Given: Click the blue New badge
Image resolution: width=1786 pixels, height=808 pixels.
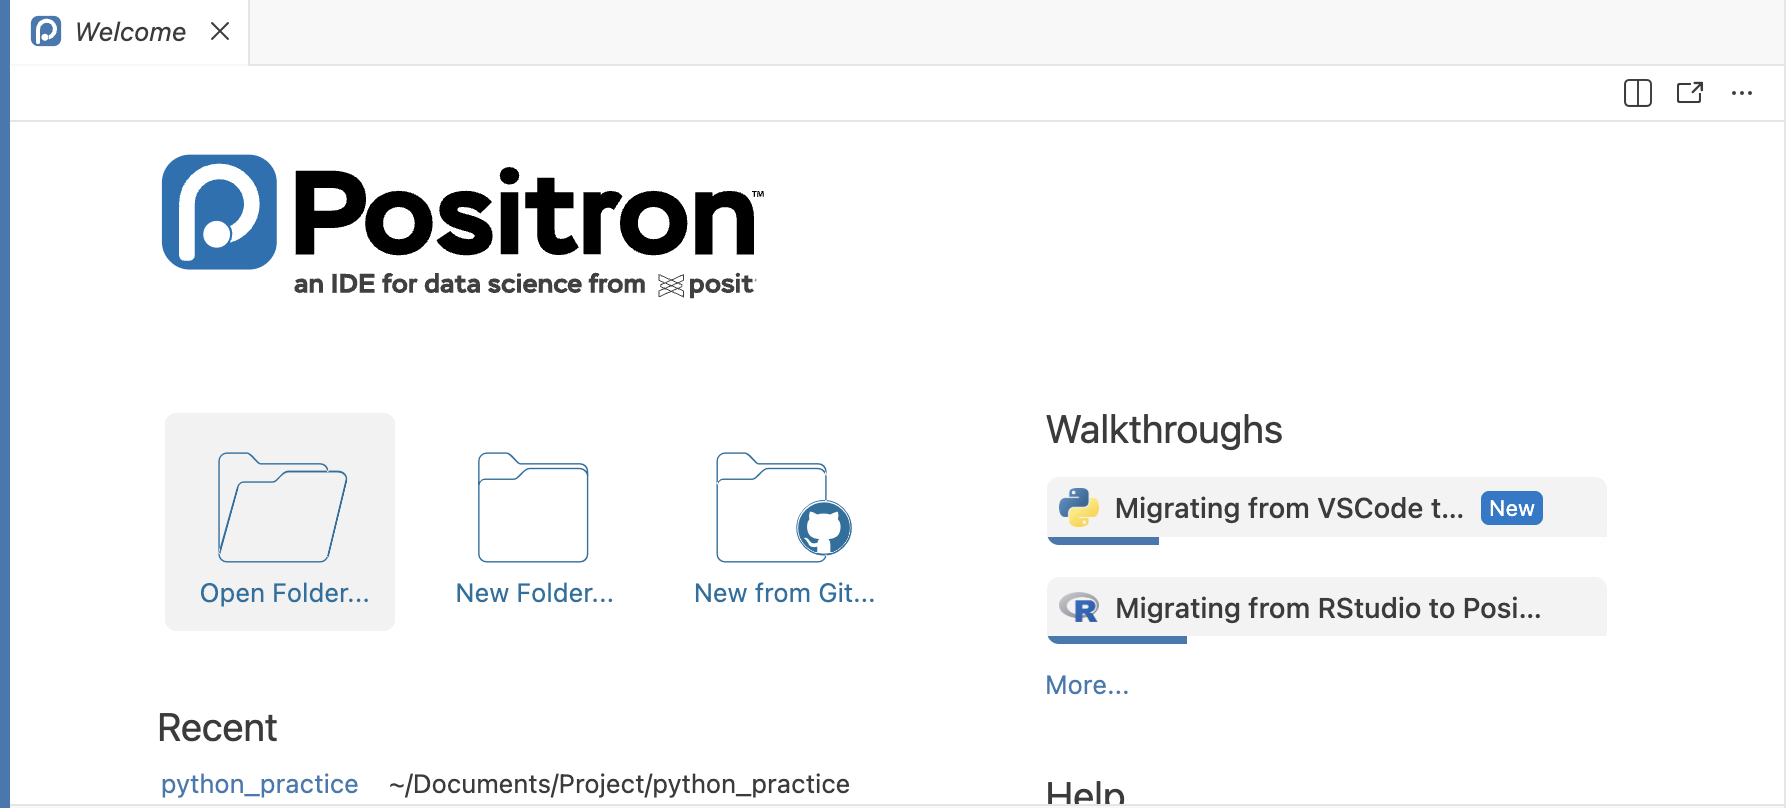Looking at the screenshot, I should click(1511, 508).
